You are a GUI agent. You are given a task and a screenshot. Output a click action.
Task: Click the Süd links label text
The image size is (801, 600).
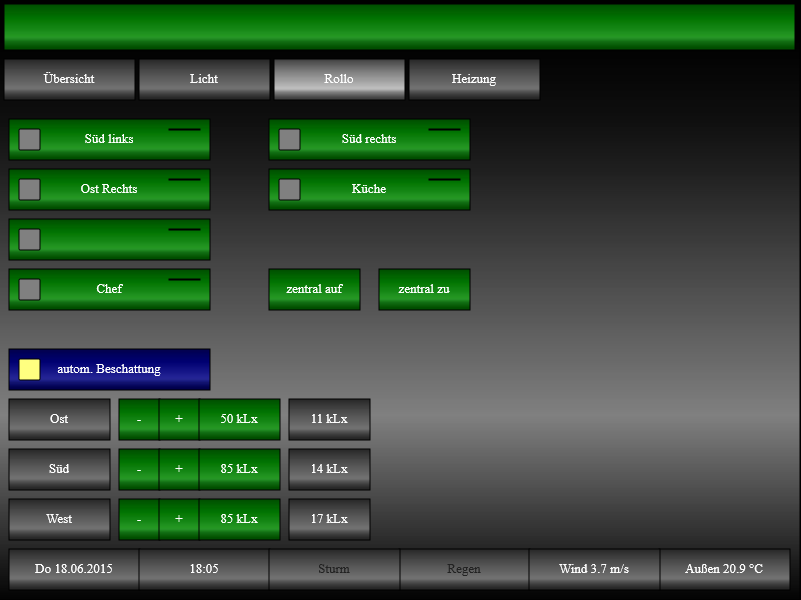click(x=109, y=139)
